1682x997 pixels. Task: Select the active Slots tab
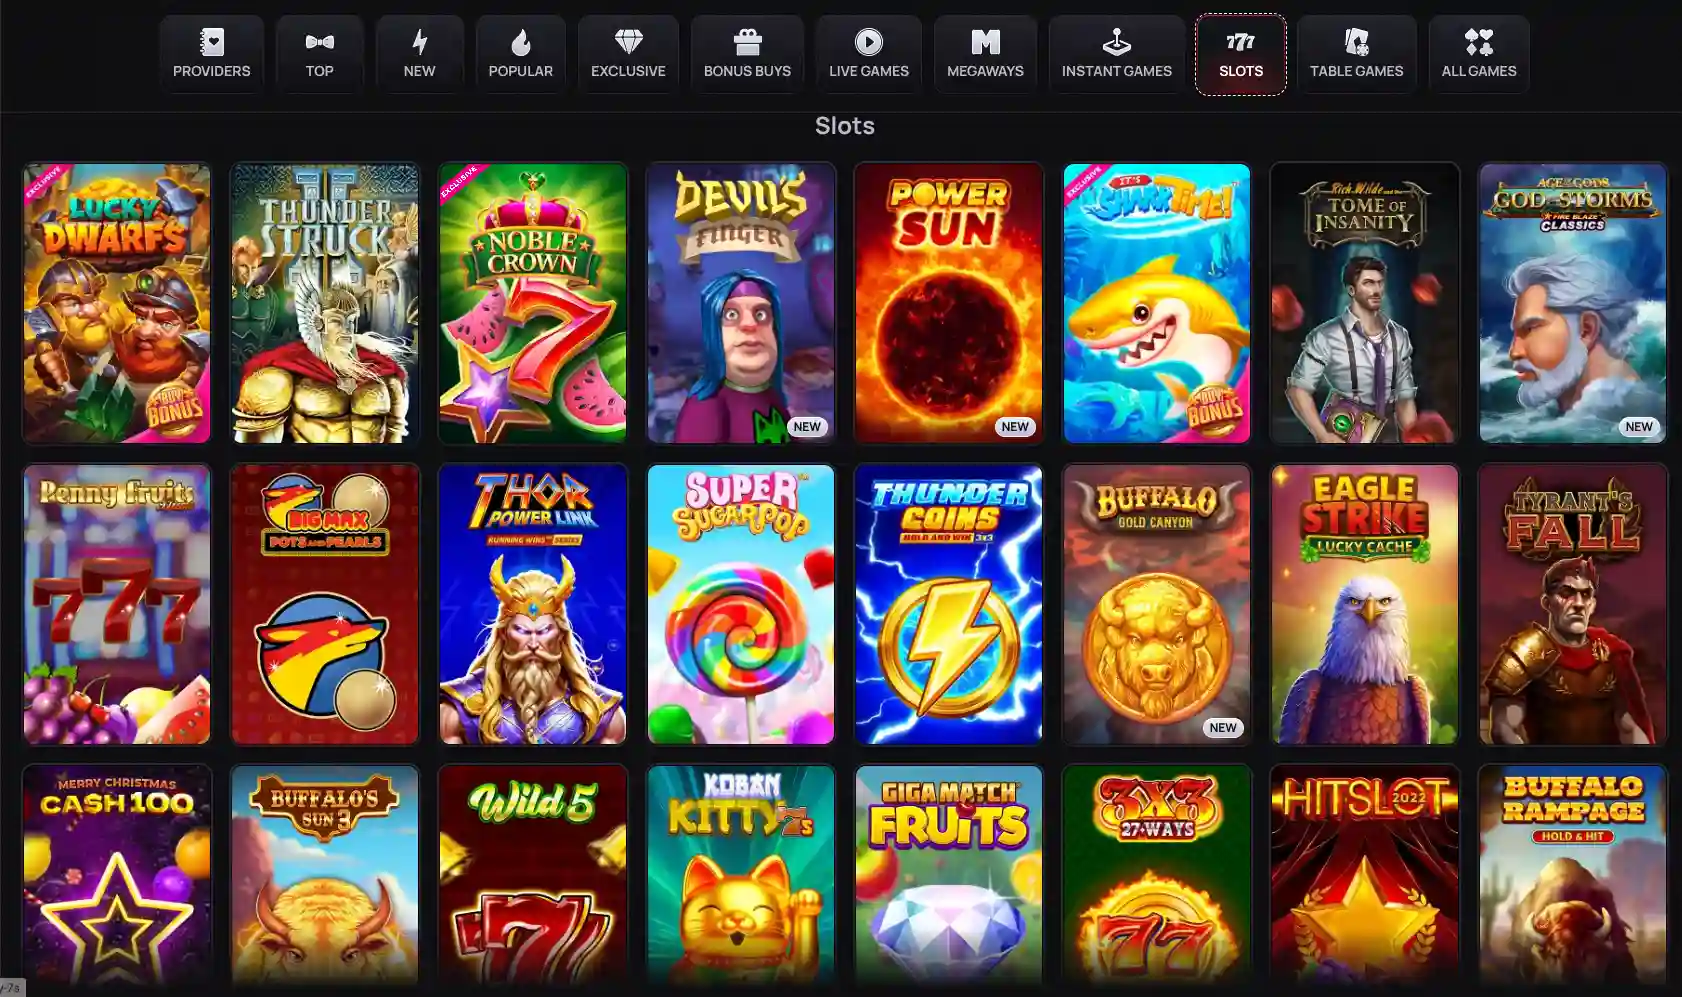click(x=1241, y=55)
